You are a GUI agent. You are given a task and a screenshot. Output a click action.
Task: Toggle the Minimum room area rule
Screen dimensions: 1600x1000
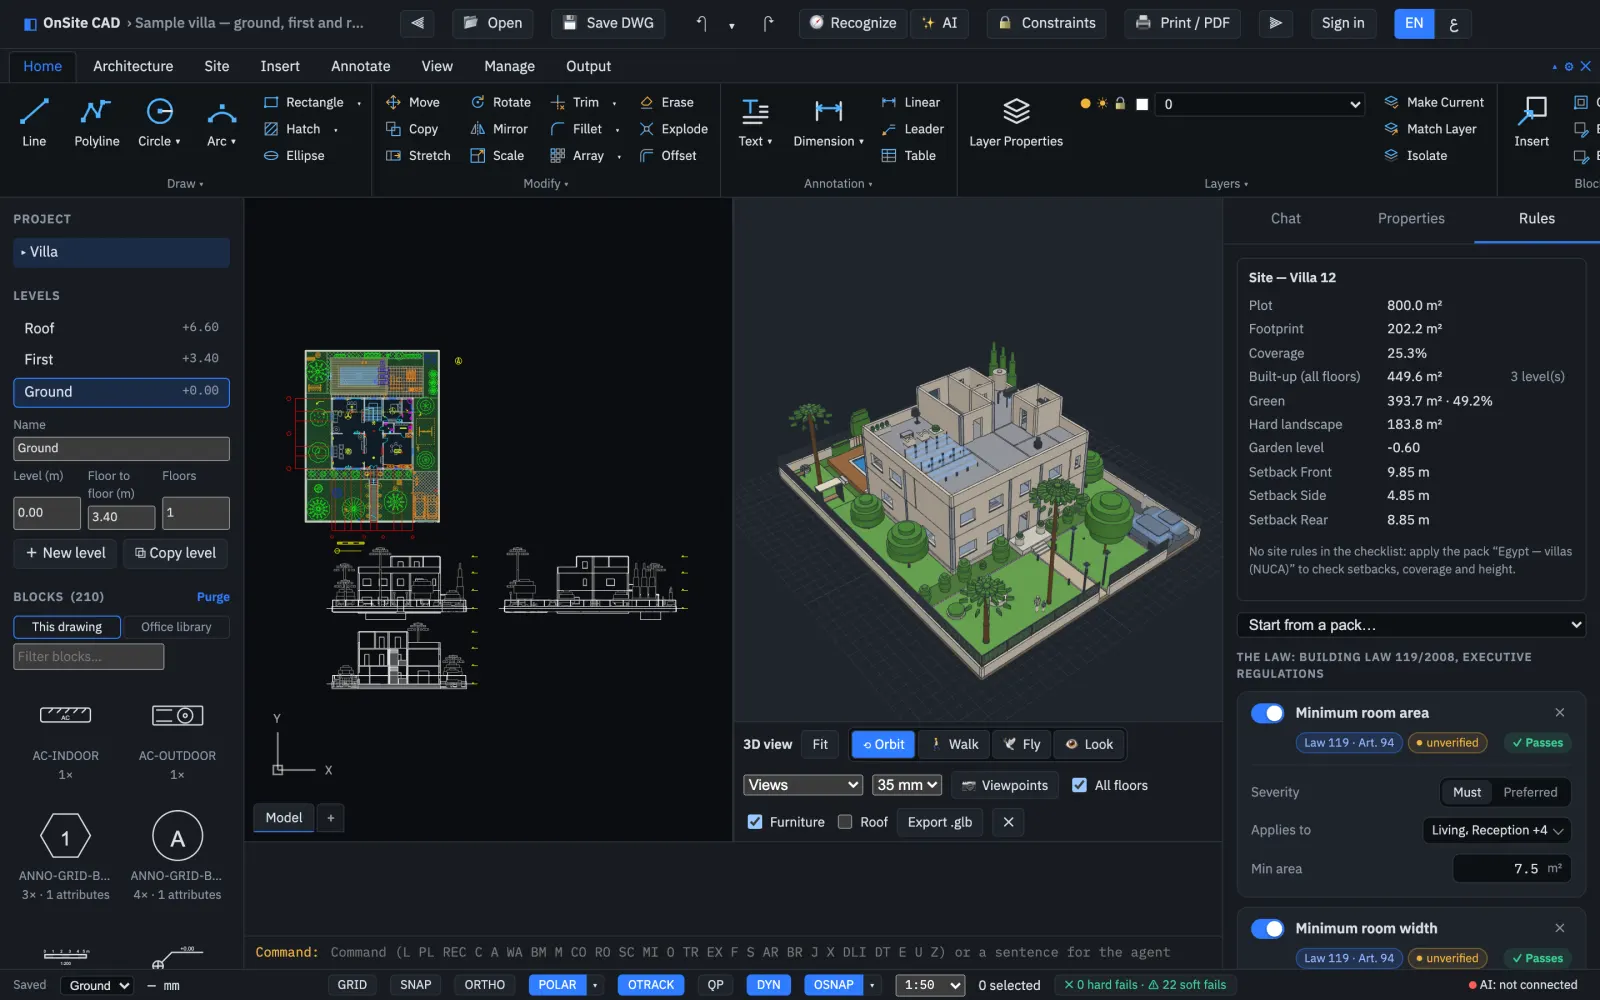(1268, 713)
